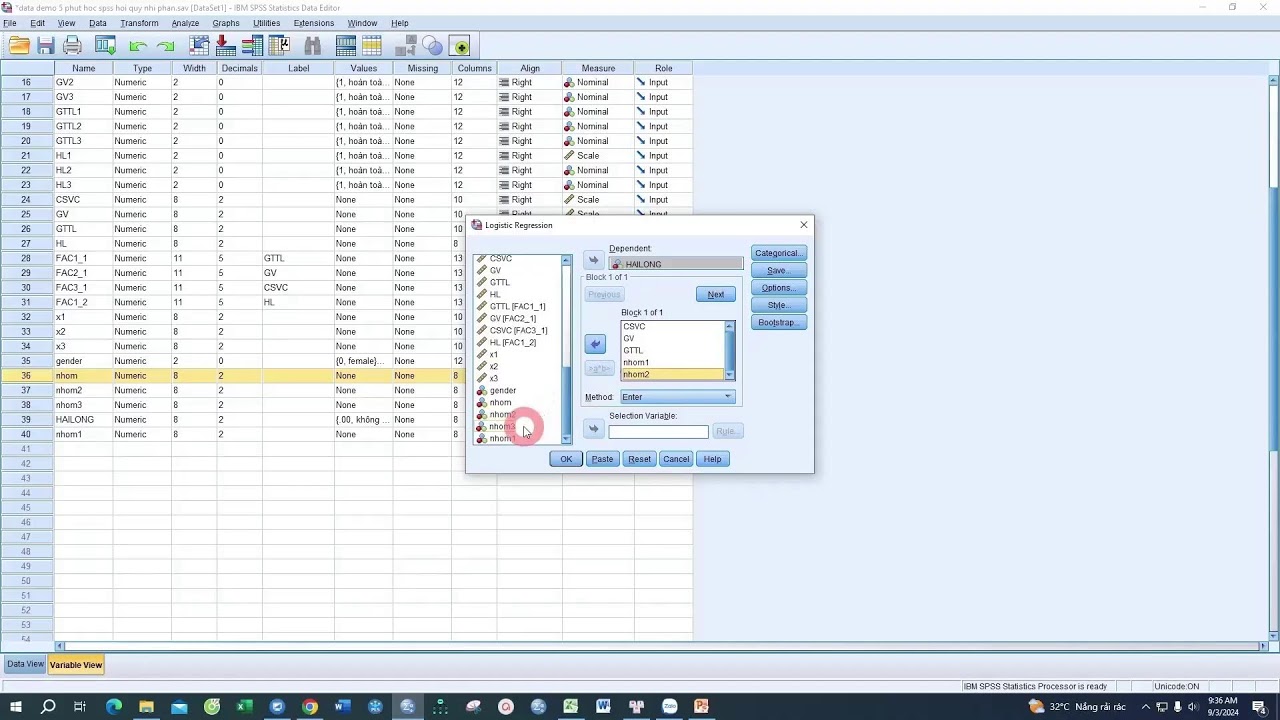Click the HAILONG variable name cell in row 39
This screenshot has height=720, width=1280.
pyautogui.click(x=83, y=420)
